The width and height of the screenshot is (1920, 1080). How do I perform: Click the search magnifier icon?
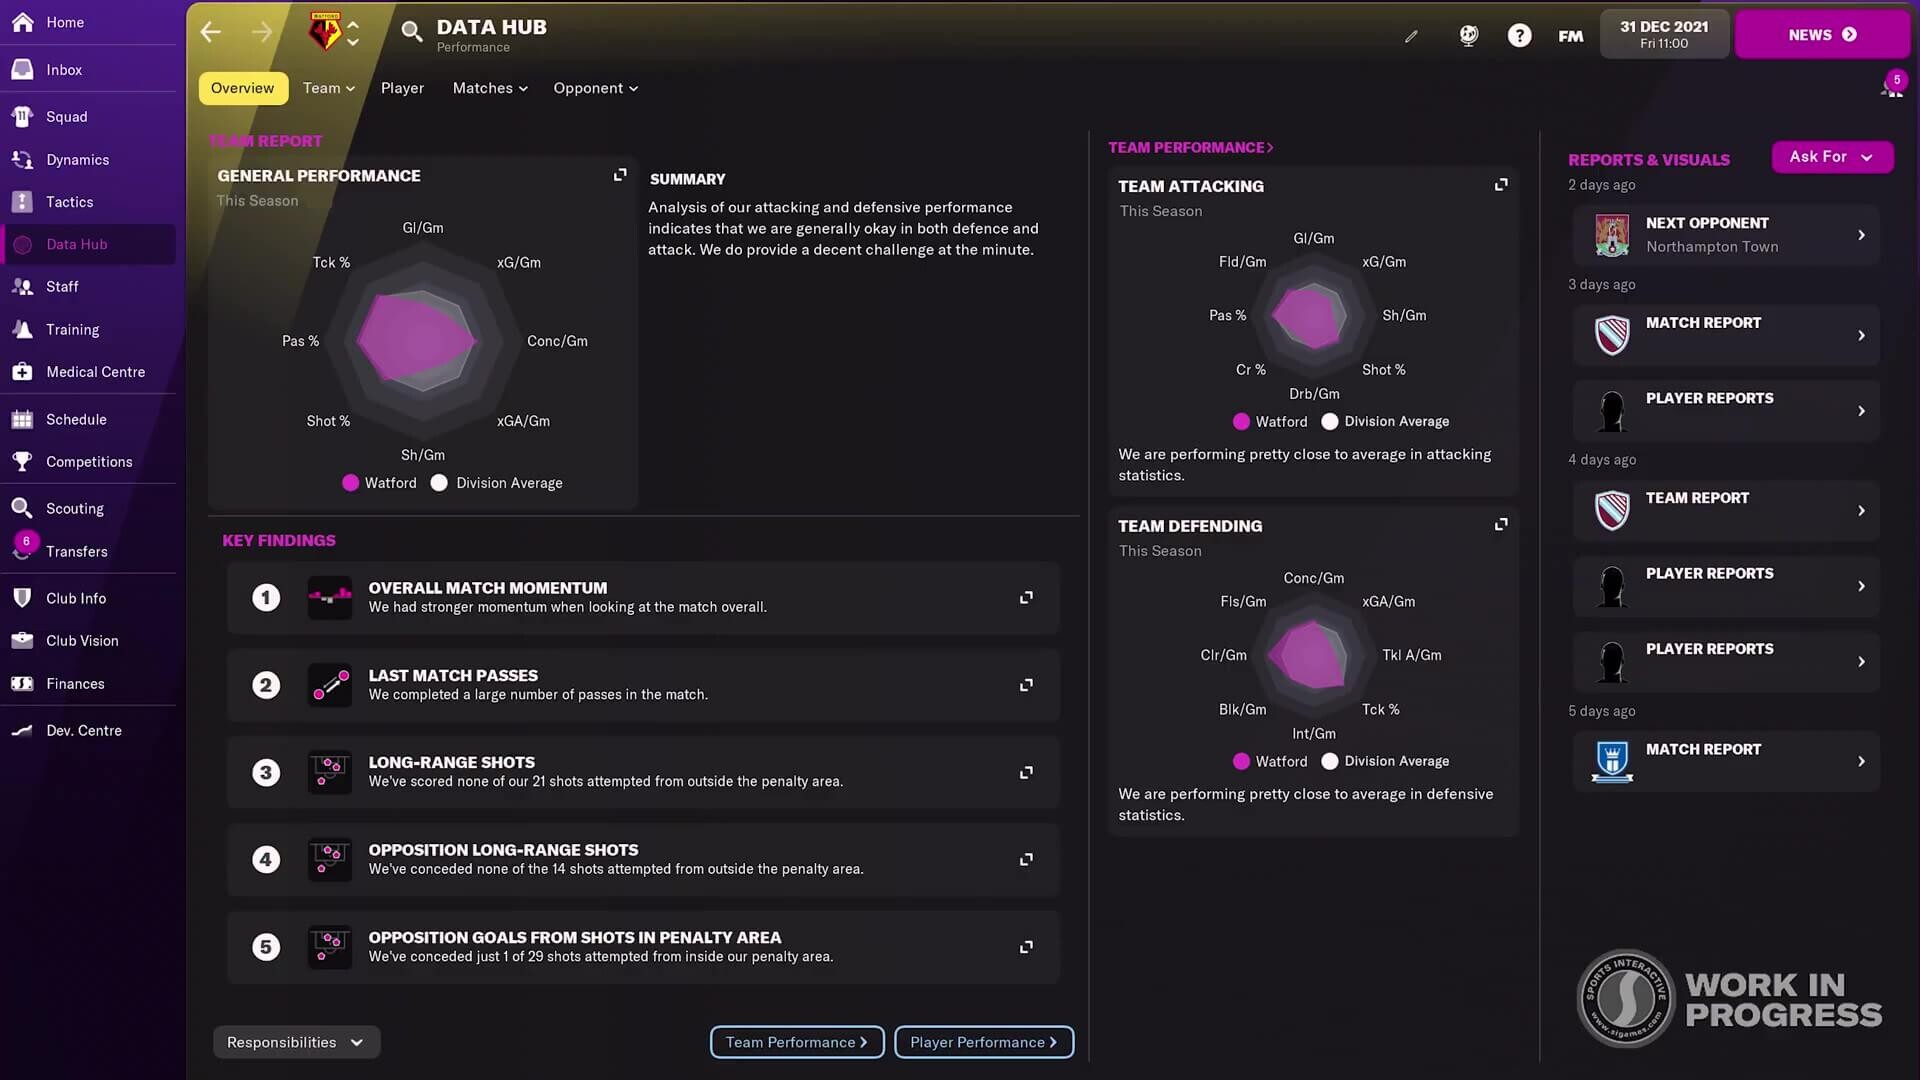tap(411, 31)
